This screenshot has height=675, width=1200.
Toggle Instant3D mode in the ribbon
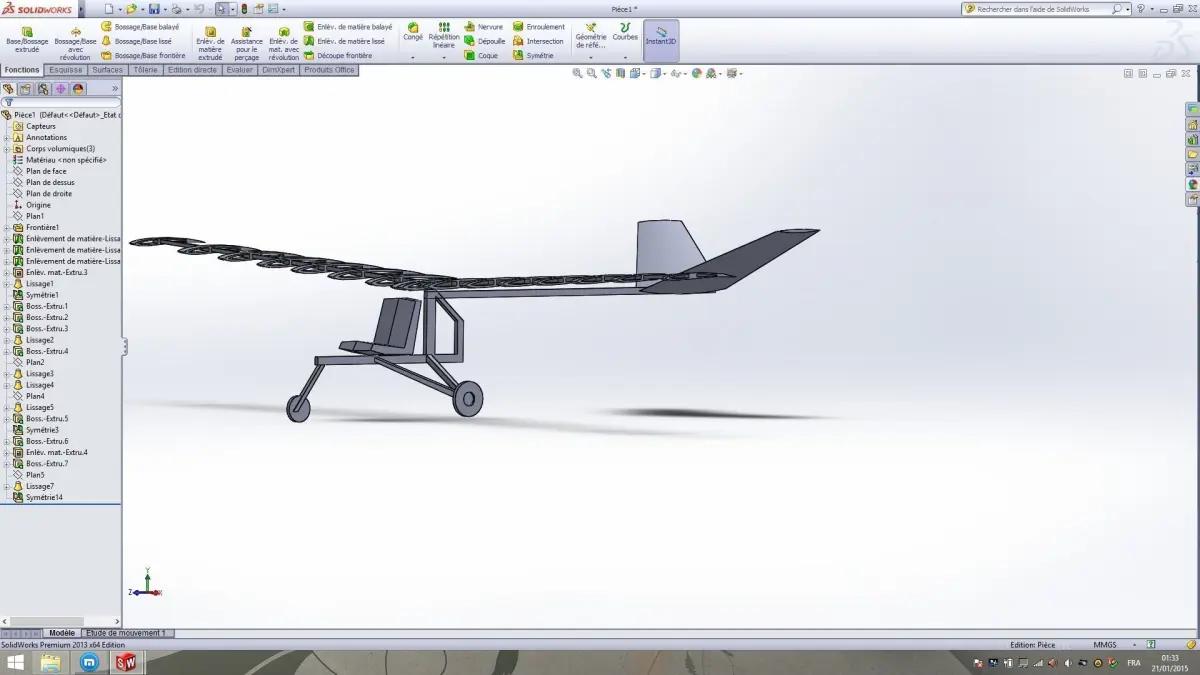click(660, 37)
